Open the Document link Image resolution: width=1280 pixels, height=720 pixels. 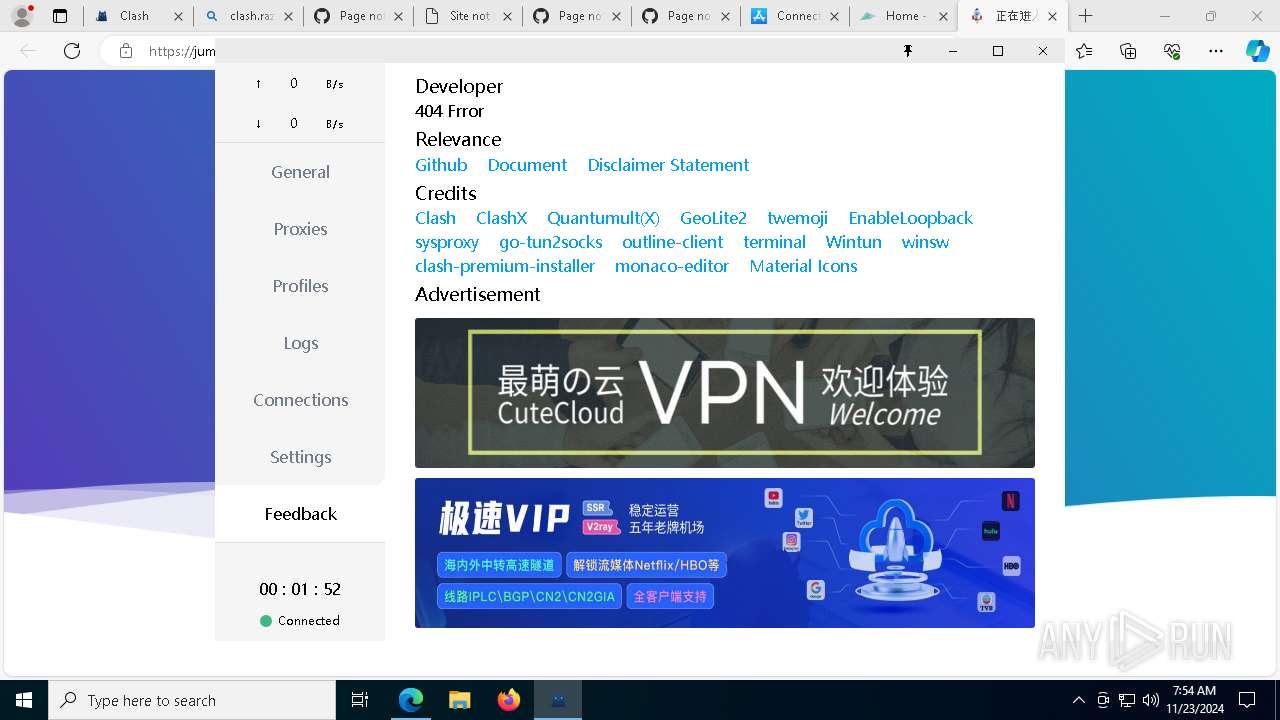pos(527,165)
